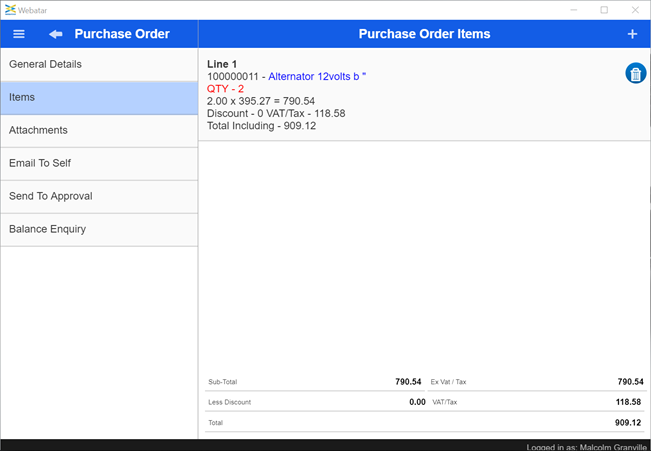Click the Webatar app logo icon
Screen dimensions: 651x451
click(10, 10)
